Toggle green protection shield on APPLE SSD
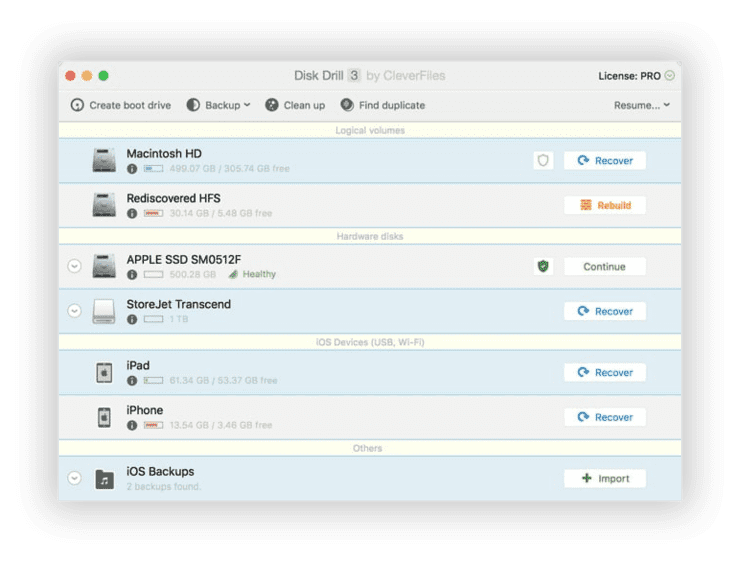Image resolution: width=739 pixels, height=561 pixels. coord(543,266)
